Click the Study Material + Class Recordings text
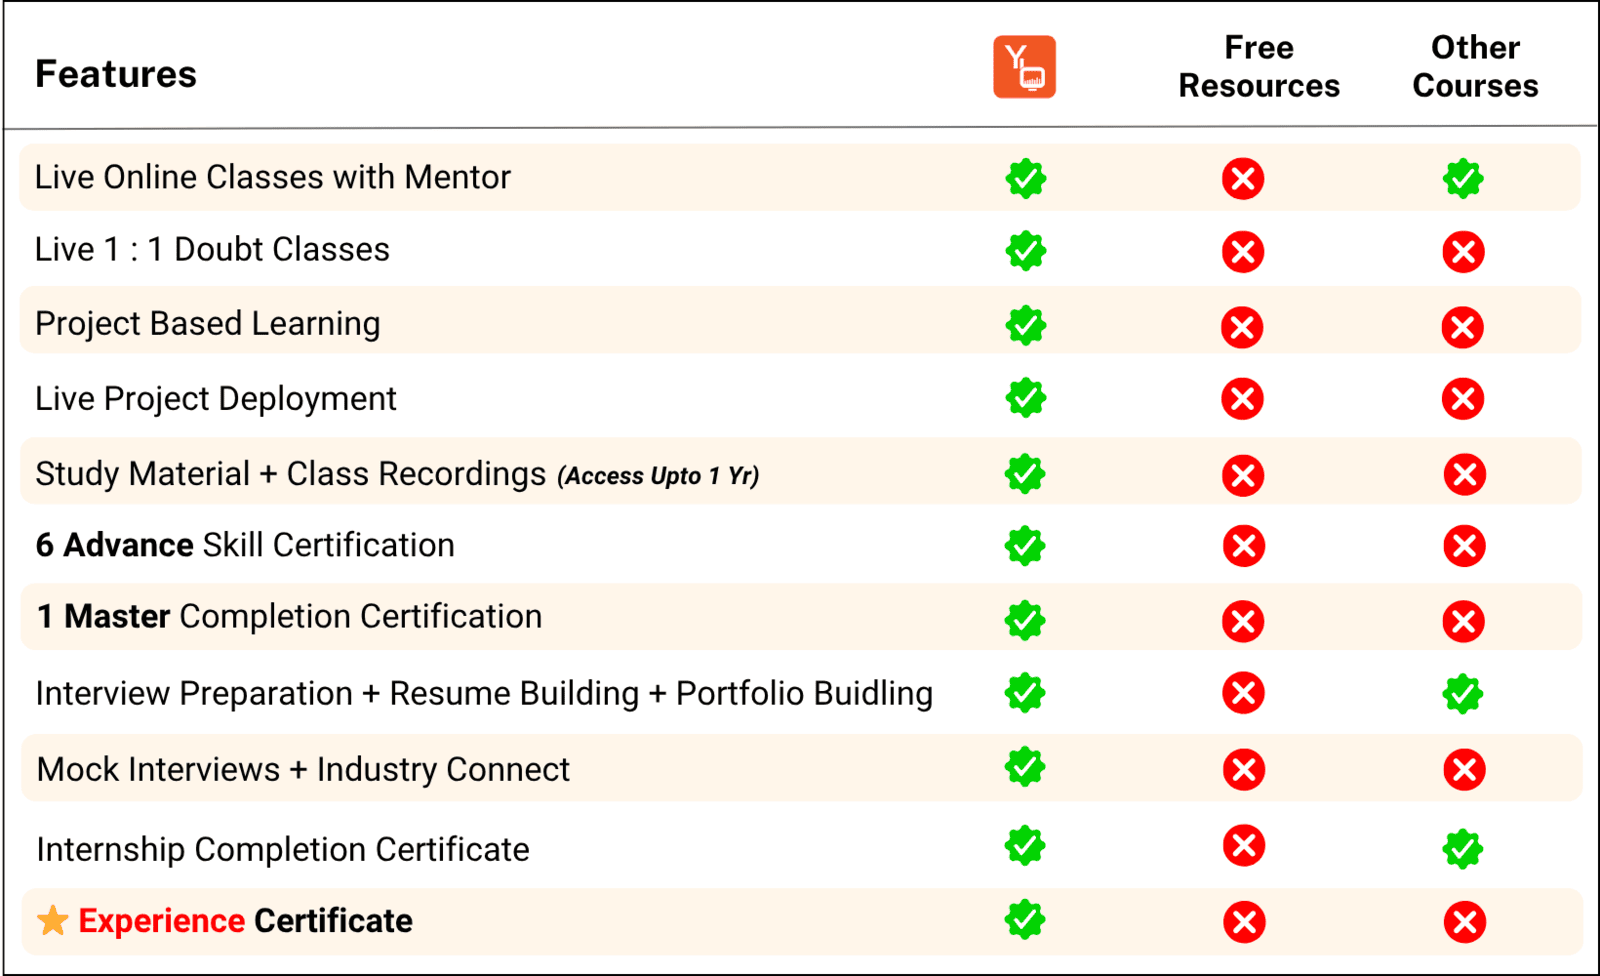Screen dimensions: 1600x976 click(291, 474)
